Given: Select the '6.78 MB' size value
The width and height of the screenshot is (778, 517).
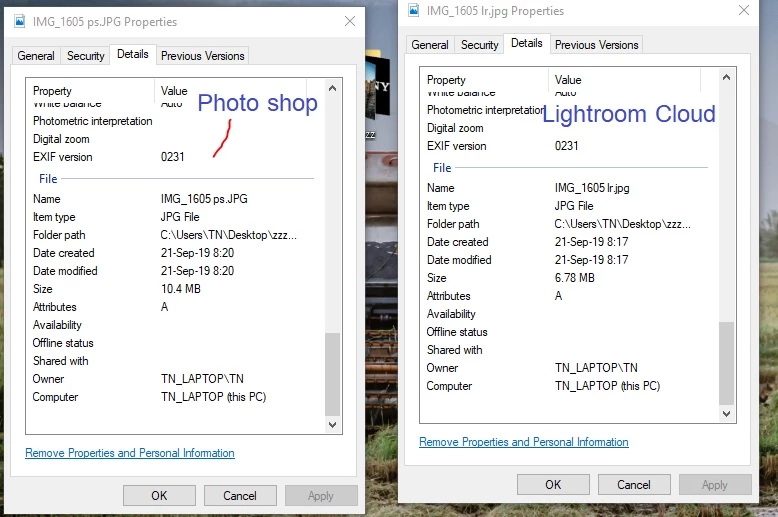Looking at the screenshot, I should [575, 278].
